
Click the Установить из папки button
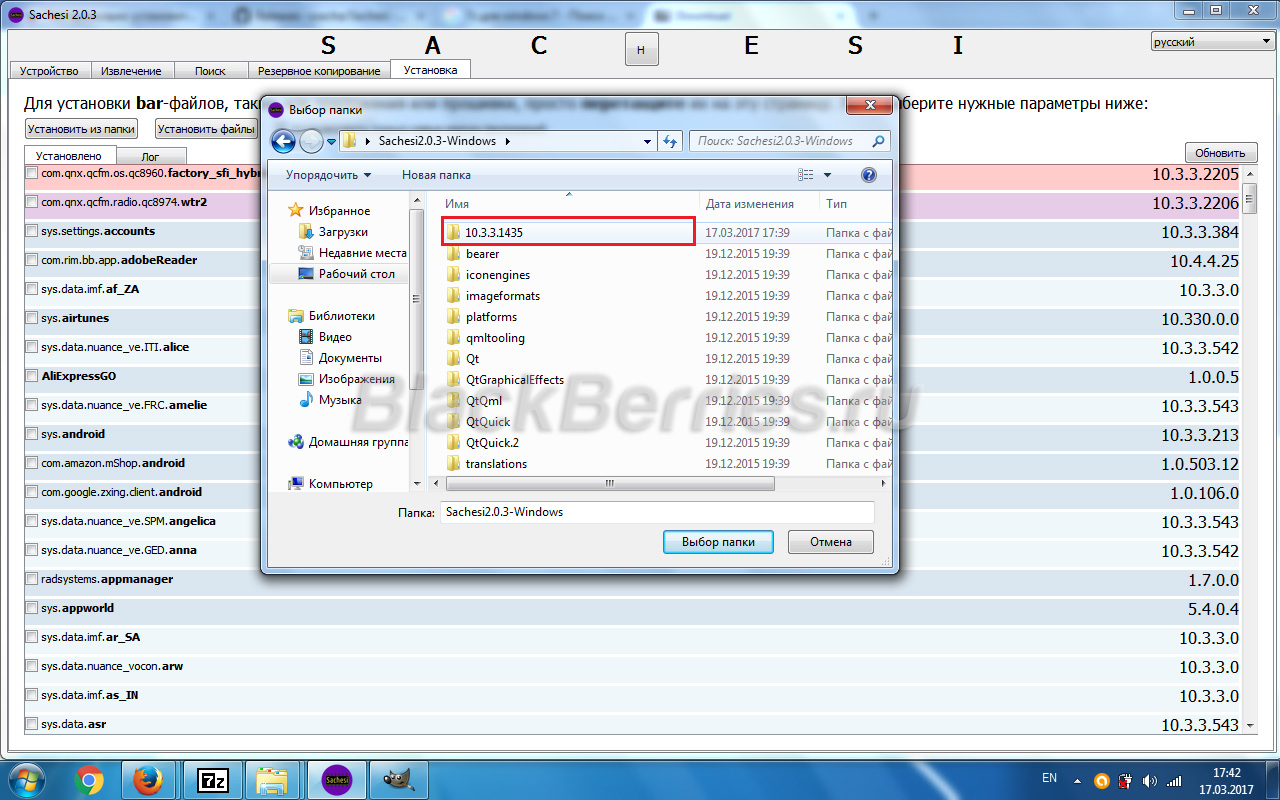pos(81,129)
